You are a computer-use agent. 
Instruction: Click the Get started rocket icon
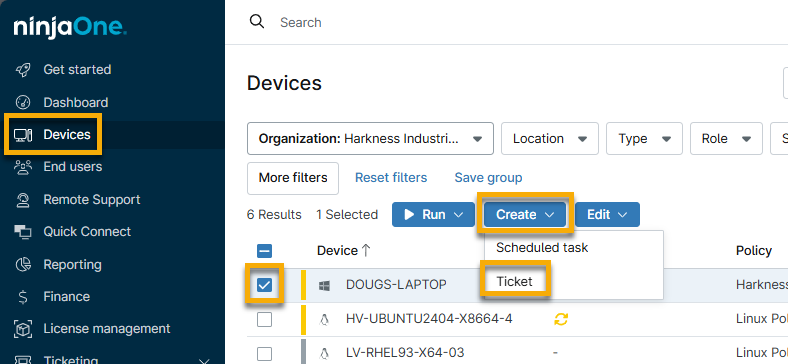pyautogui.click(x=23, y=70)
